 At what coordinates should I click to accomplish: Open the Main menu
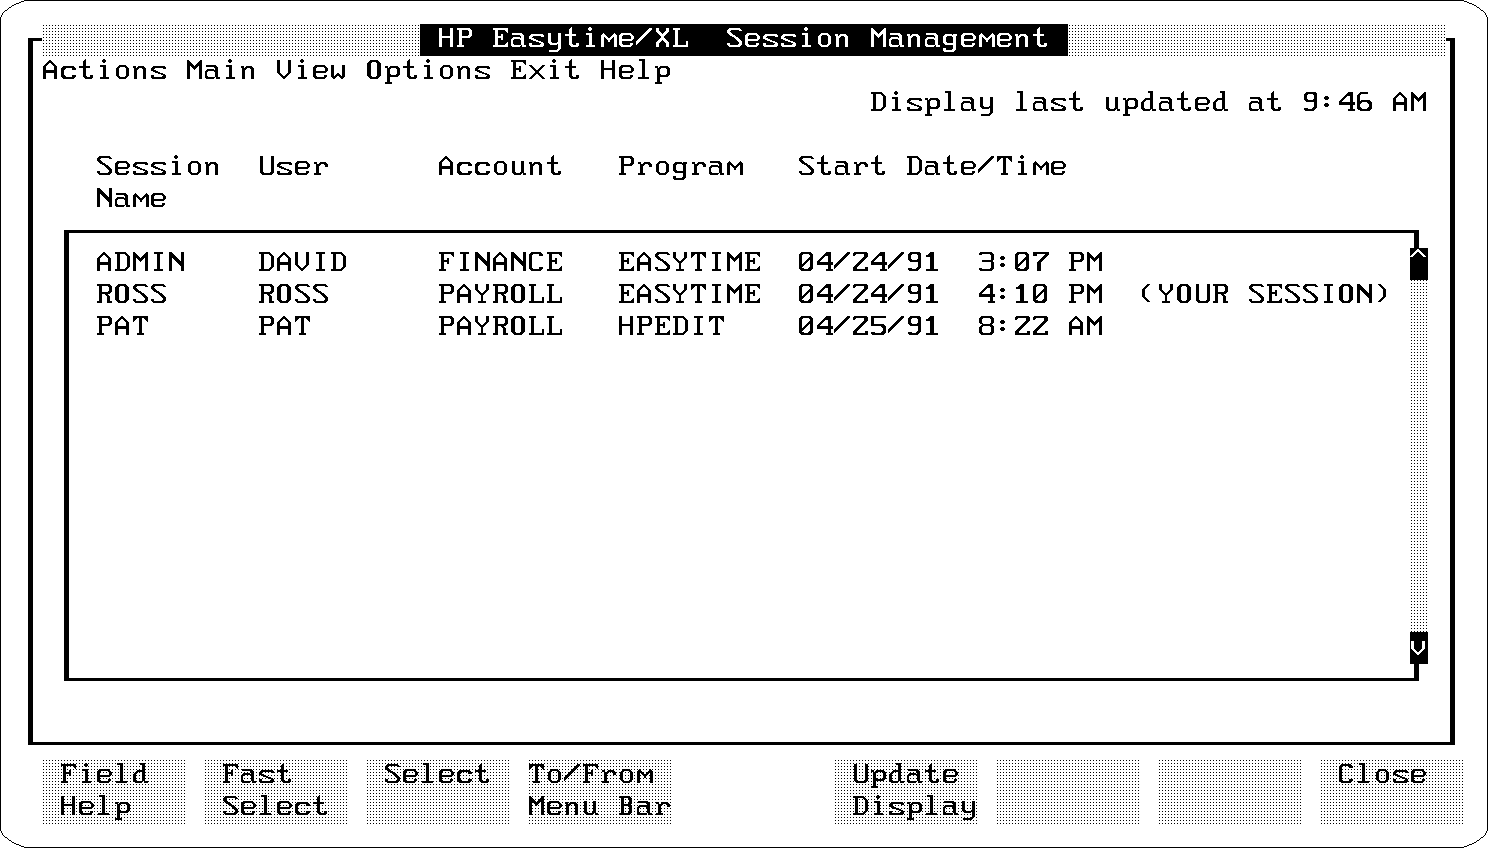click(220, 71)
